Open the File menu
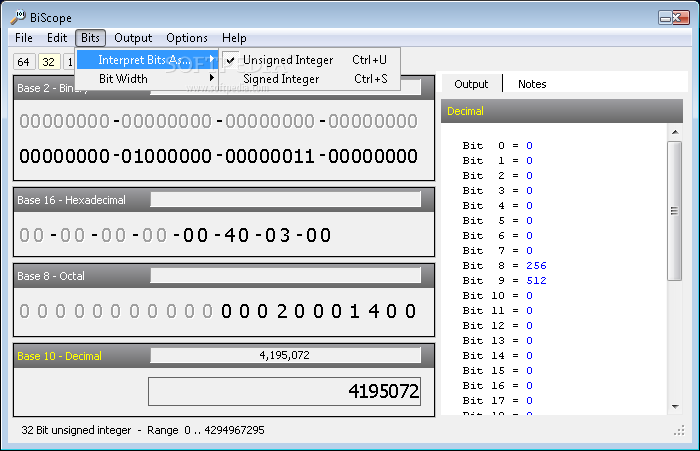Viewport: 700px width, 451px height. (x=24, y=38)
